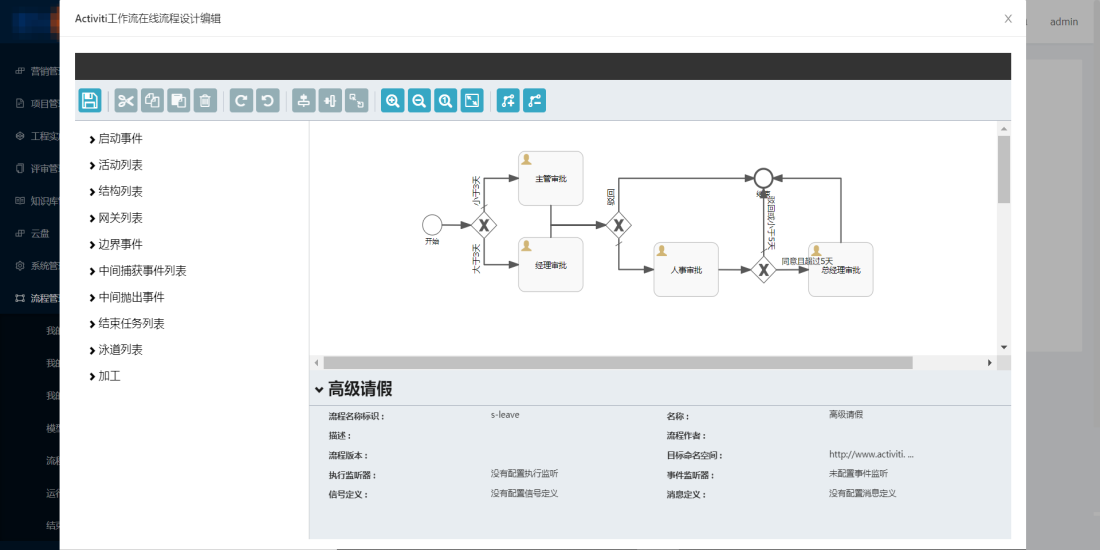The image size is (1100, 550).
Task: Select the end event circle
Action: pos(763,178)
